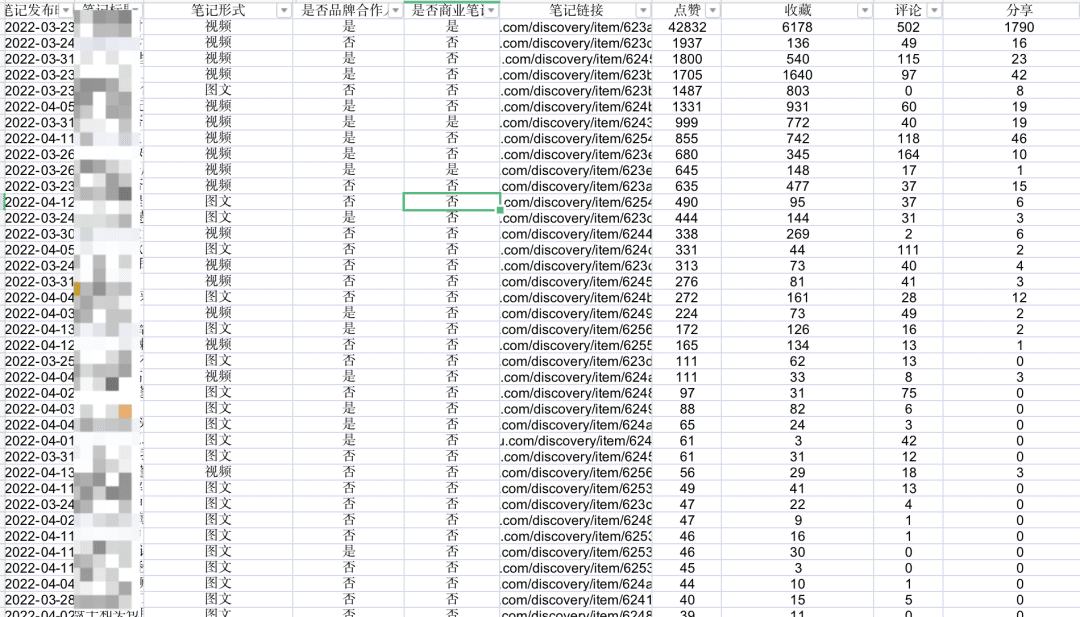The height and width of the screenshot is (617, 1080).
Task: Select the 笔记链接 header label
Action: 577,10
